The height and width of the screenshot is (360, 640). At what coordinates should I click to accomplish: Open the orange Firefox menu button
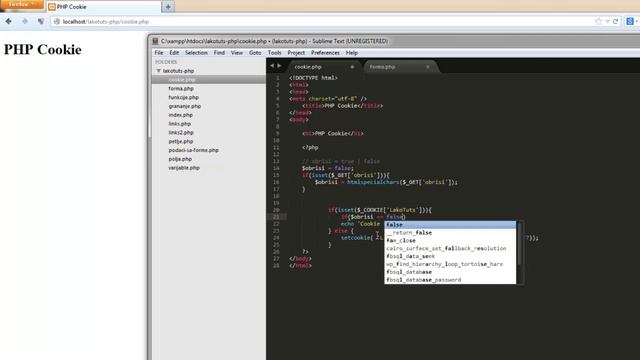(21, 4)
